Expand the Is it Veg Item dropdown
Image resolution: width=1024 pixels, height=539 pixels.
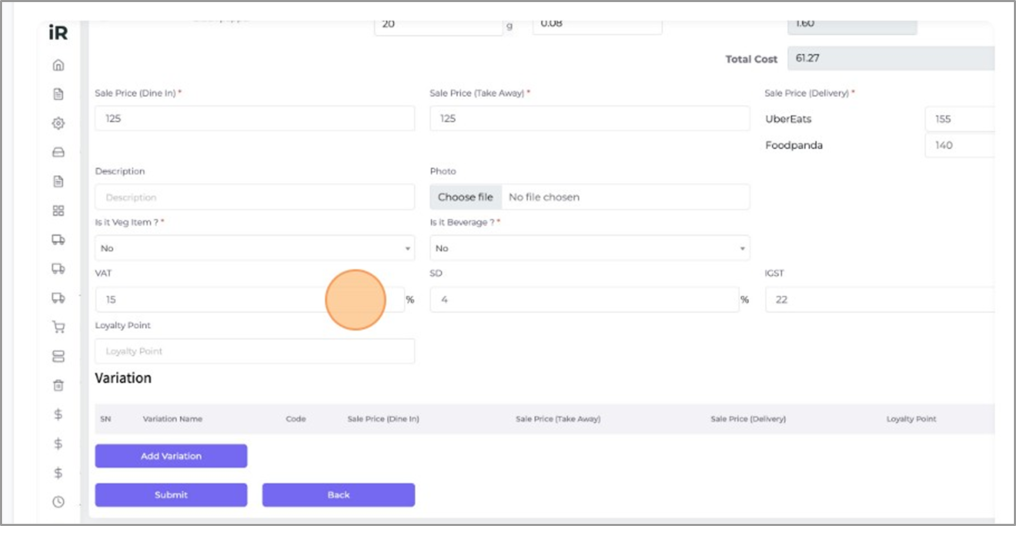click(255, 248)
